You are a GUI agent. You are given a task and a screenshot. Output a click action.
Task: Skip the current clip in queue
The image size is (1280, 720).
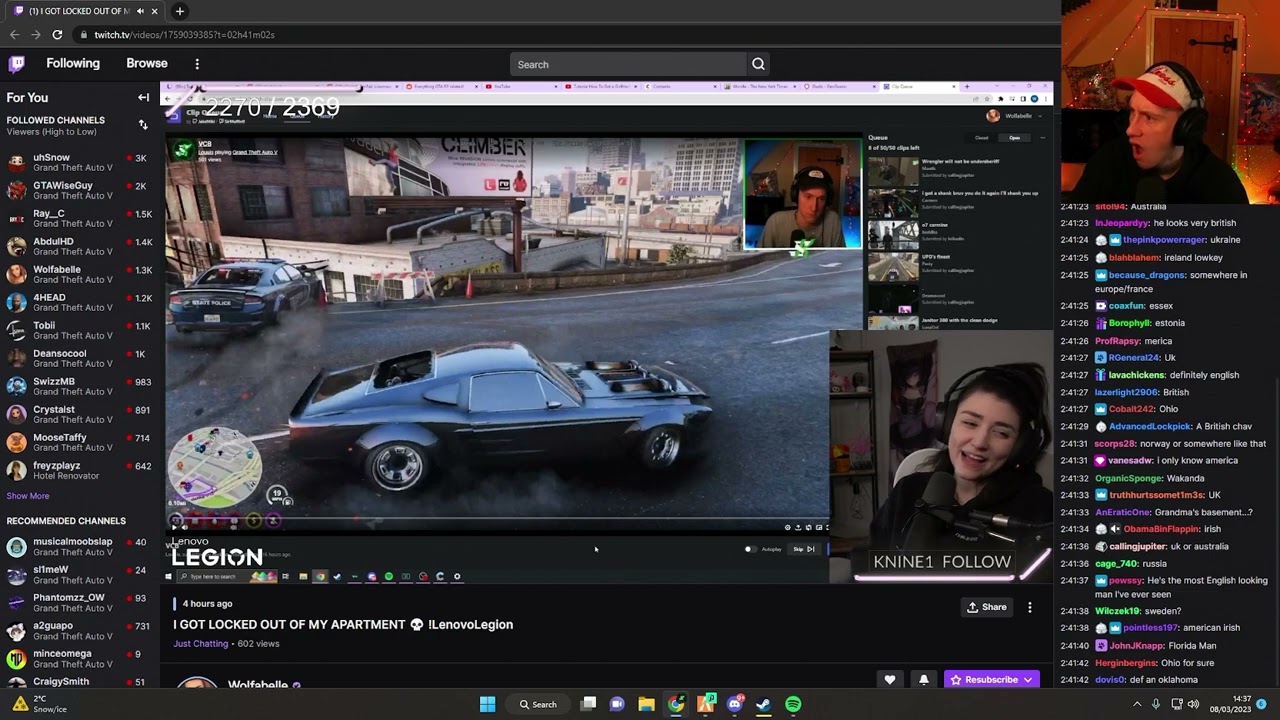click(x=804, y=549)
